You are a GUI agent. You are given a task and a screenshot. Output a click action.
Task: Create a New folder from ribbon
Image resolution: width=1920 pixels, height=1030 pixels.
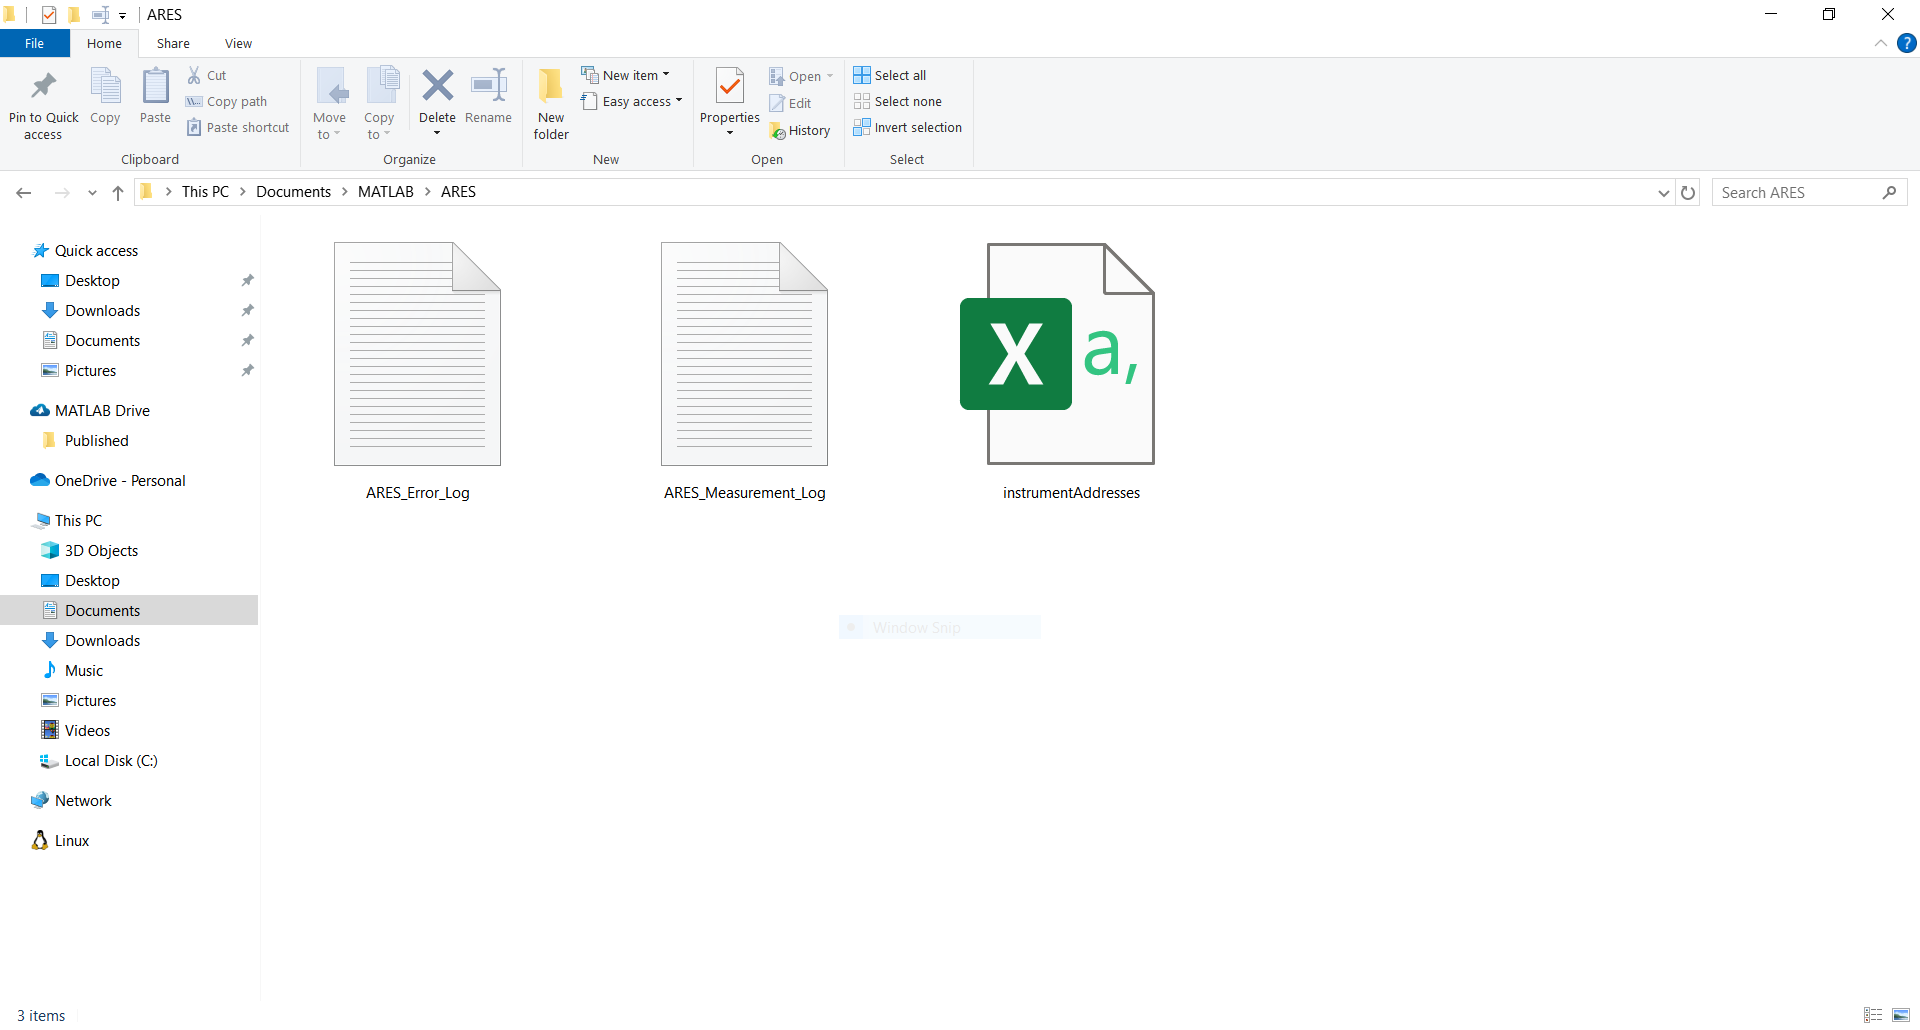coord(551,103)
